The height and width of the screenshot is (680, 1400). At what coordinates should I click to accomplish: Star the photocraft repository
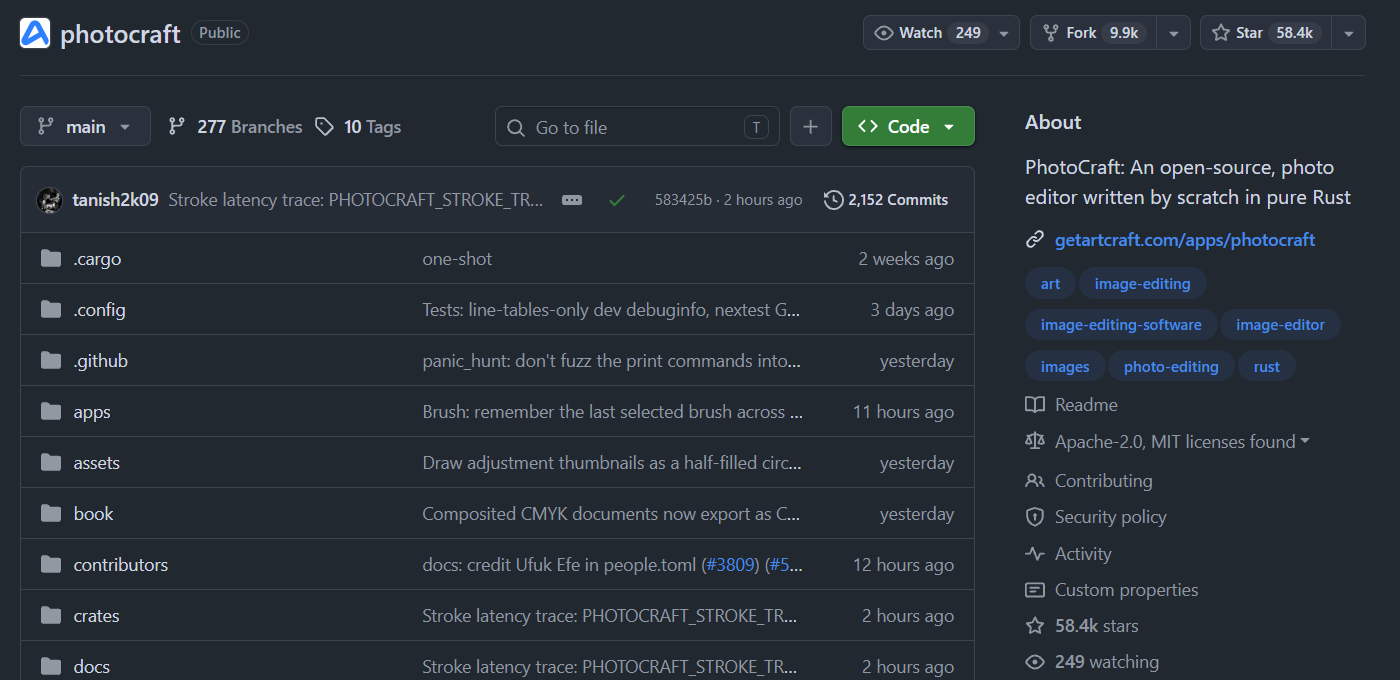[1265, 33]
